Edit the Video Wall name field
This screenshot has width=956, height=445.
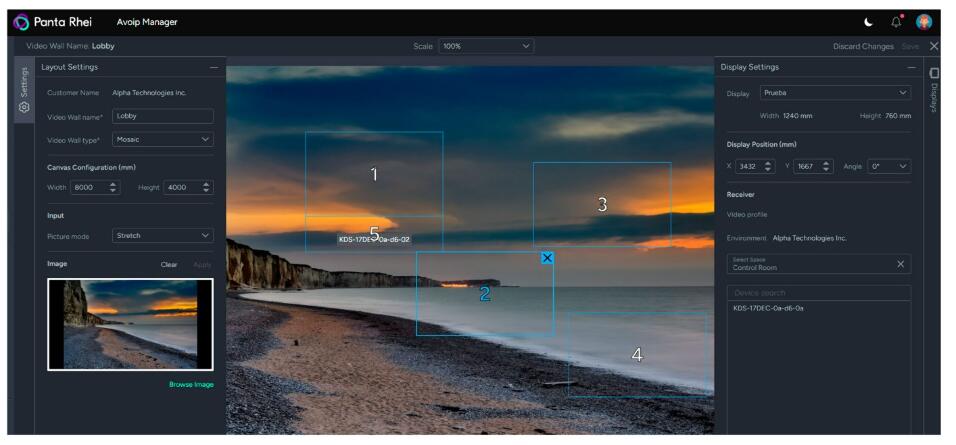(163, 116)
